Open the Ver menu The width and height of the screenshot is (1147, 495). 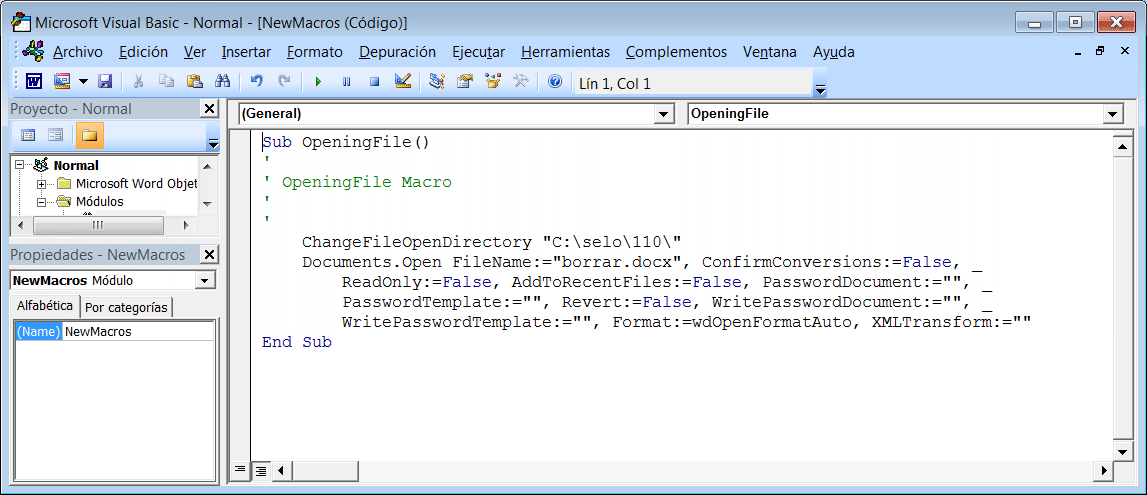click(x=195, y=52)
